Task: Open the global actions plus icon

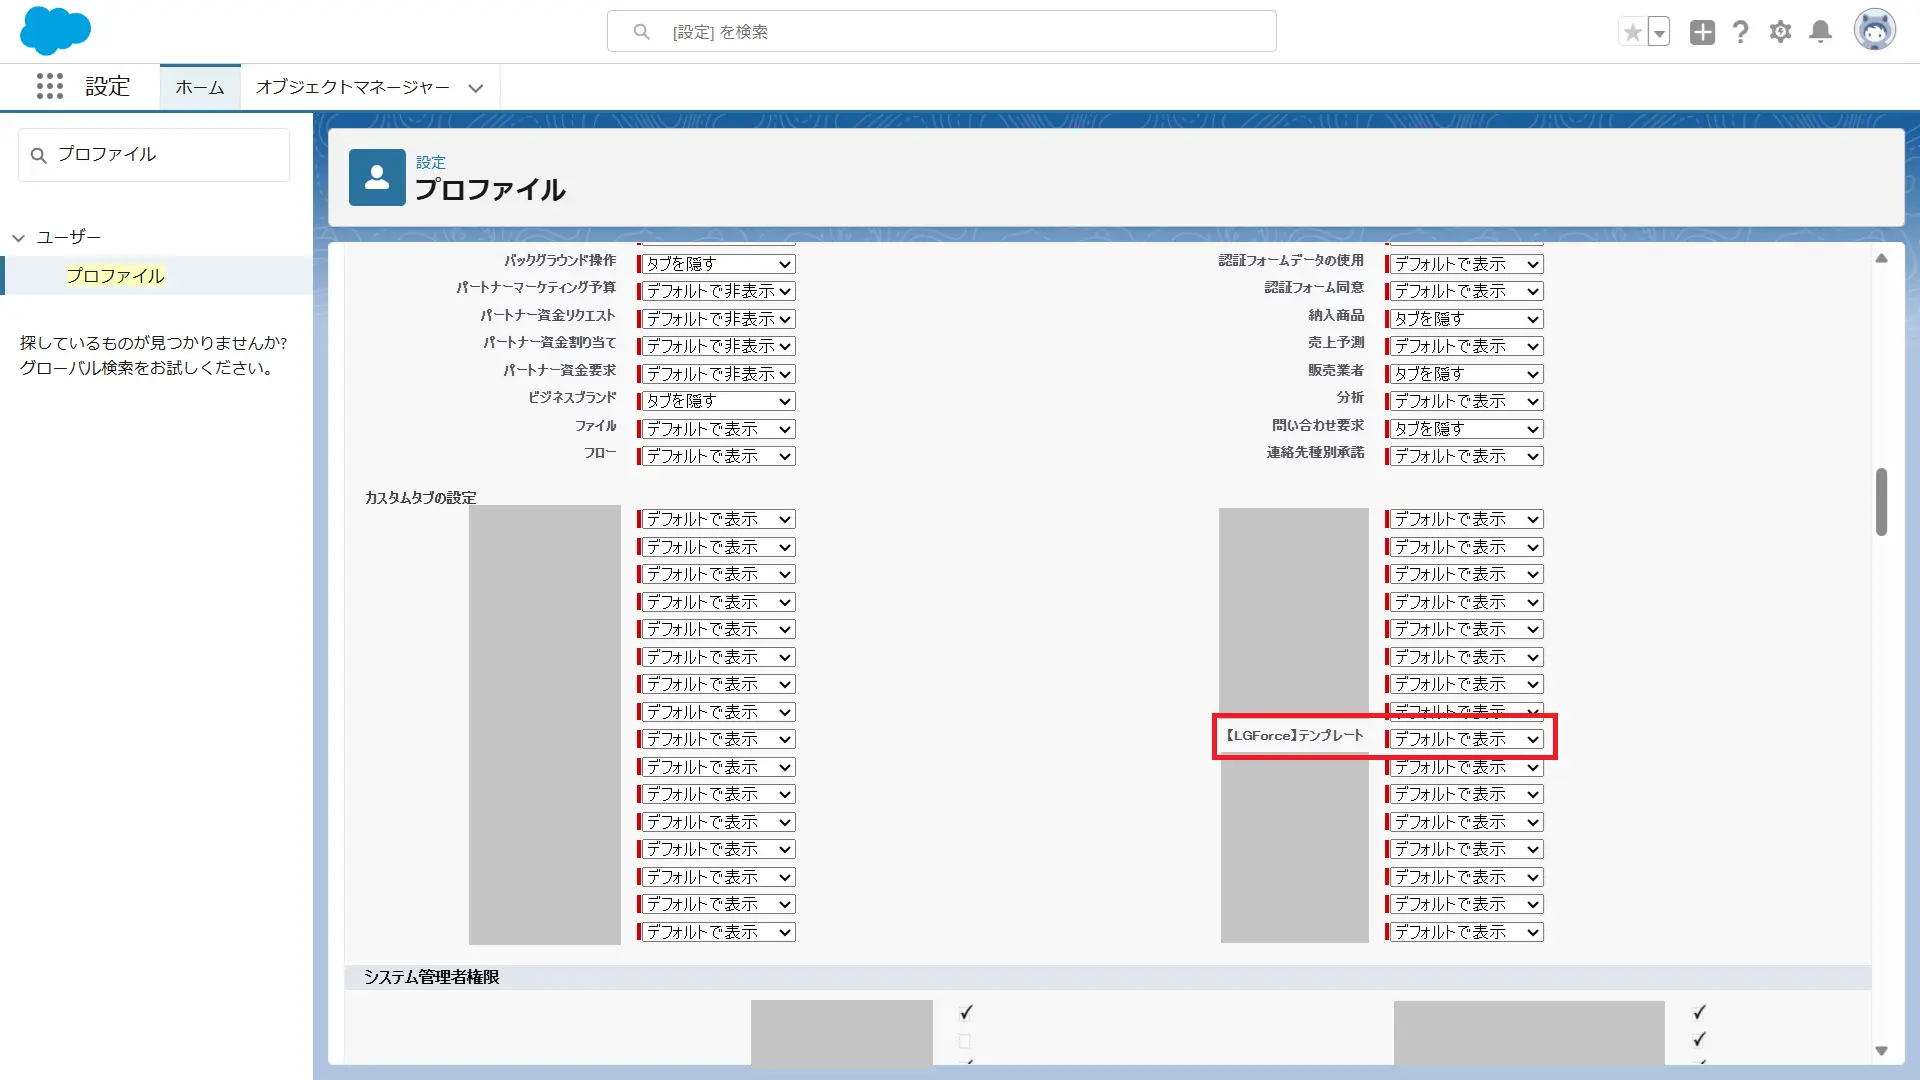Action: pyautogui.click(x=1702, y=32)
